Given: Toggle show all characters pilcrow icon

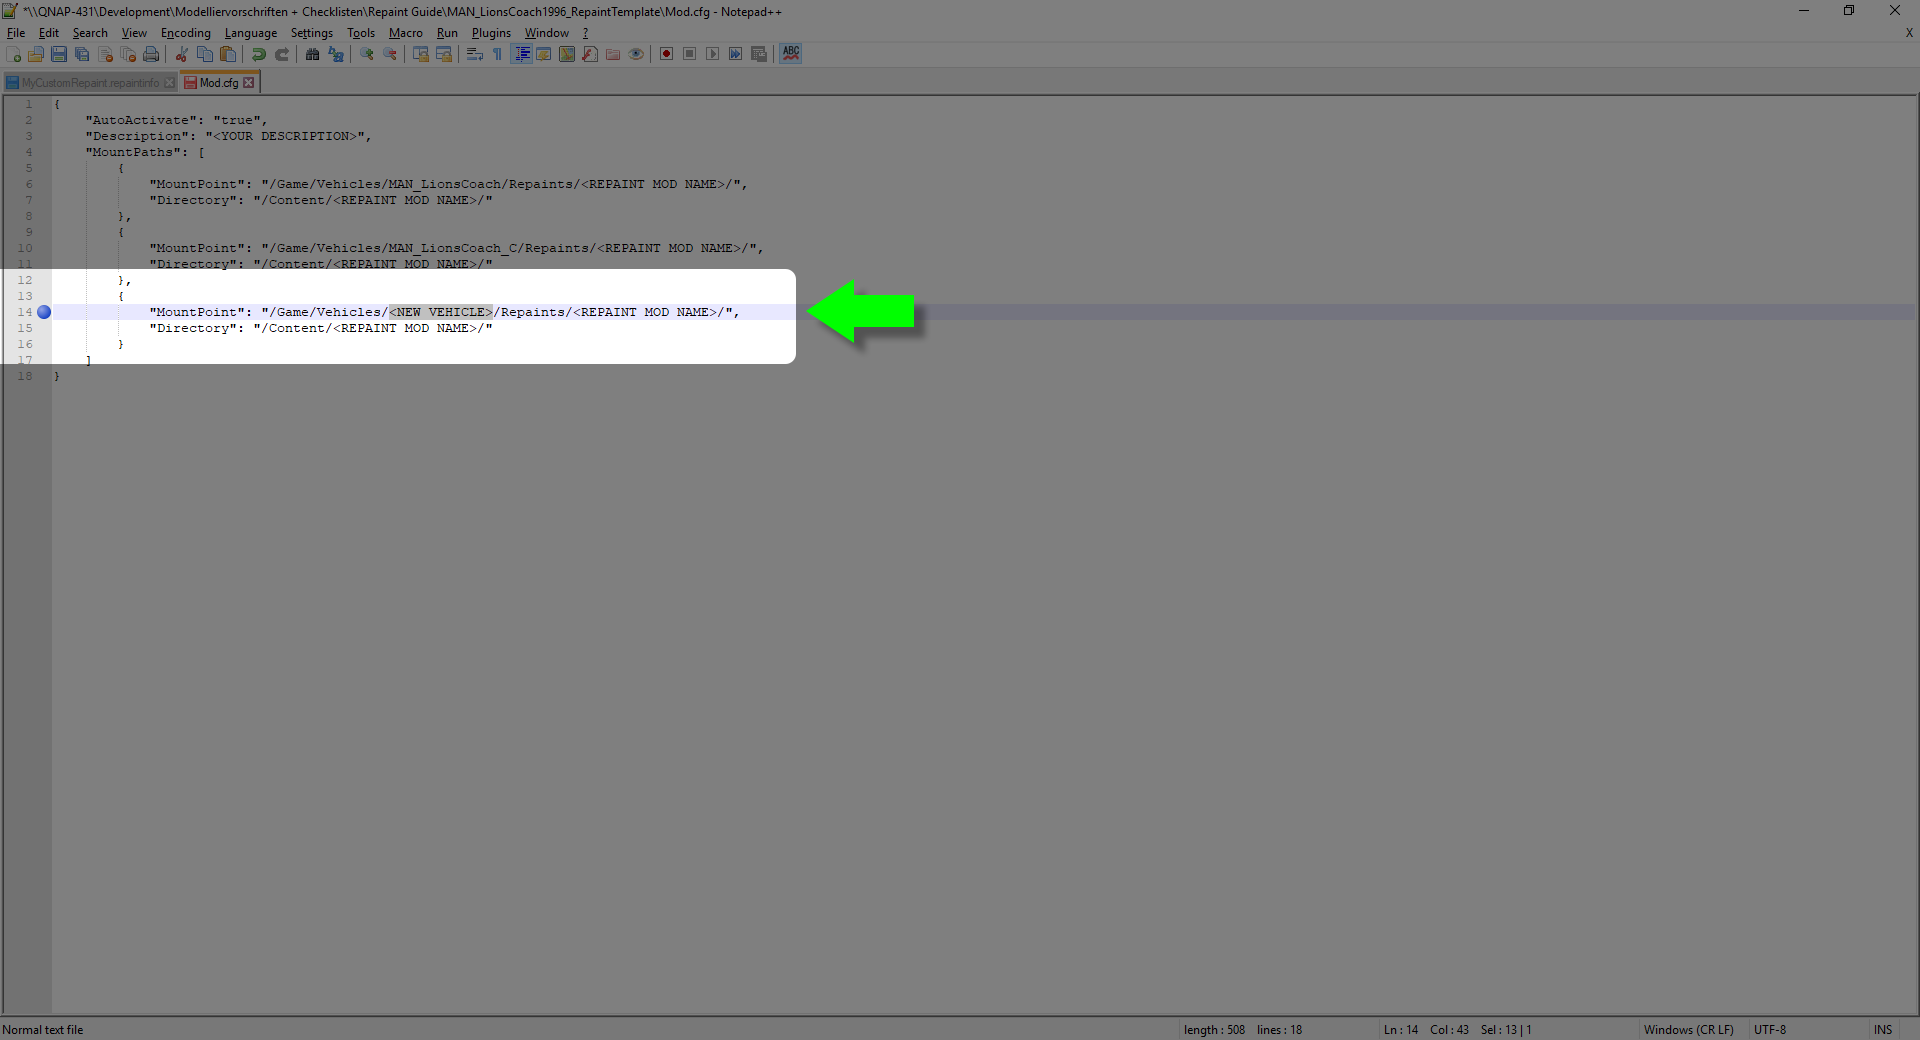Looking at the screenshot, I should click(x=498, y=54).
